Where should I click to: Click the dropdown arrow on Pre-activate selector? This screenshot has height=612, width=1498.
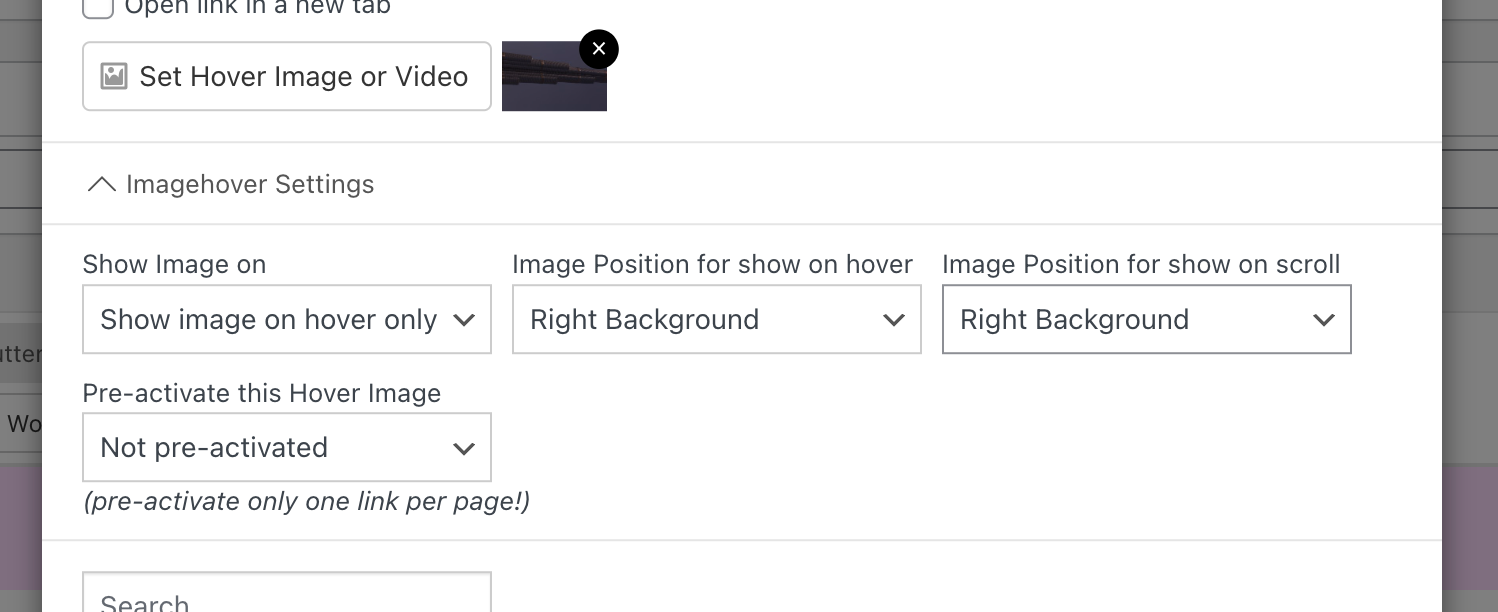pos(463,447)
